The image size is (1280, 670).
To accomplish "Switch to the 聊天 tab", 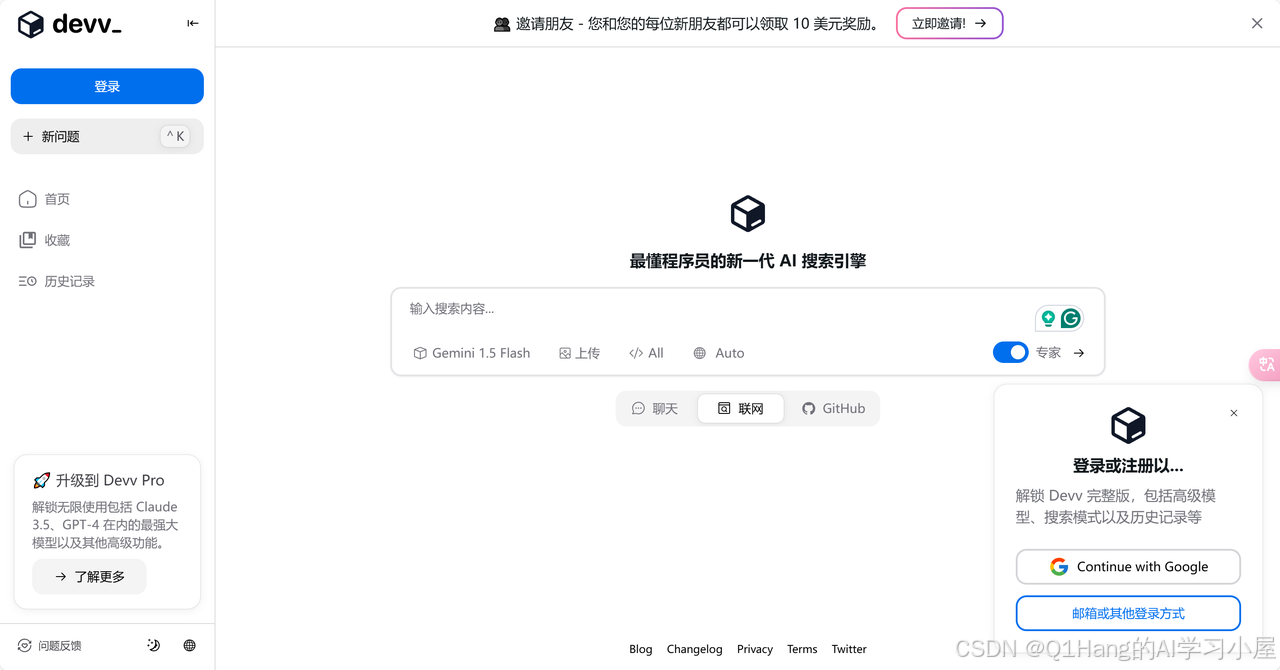I will [655, 408].
